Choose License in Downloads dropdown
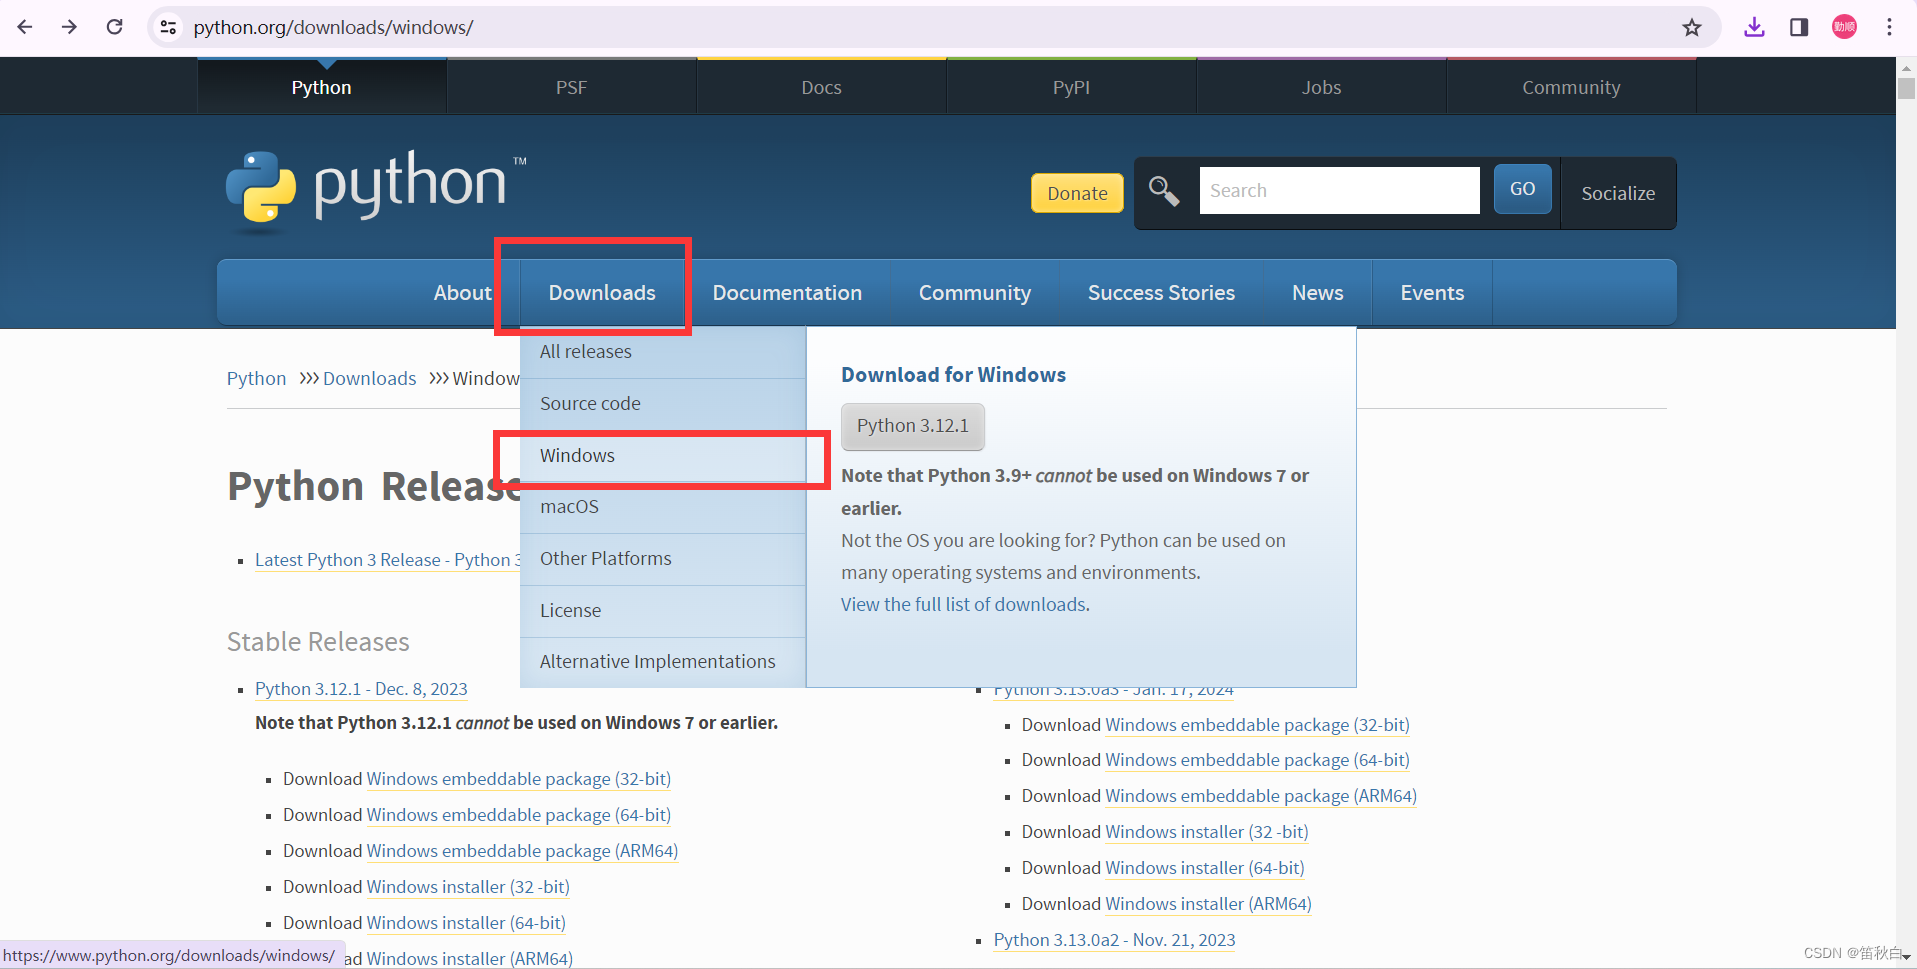This screenshot has height=969, width=1917. click(663, 611)
